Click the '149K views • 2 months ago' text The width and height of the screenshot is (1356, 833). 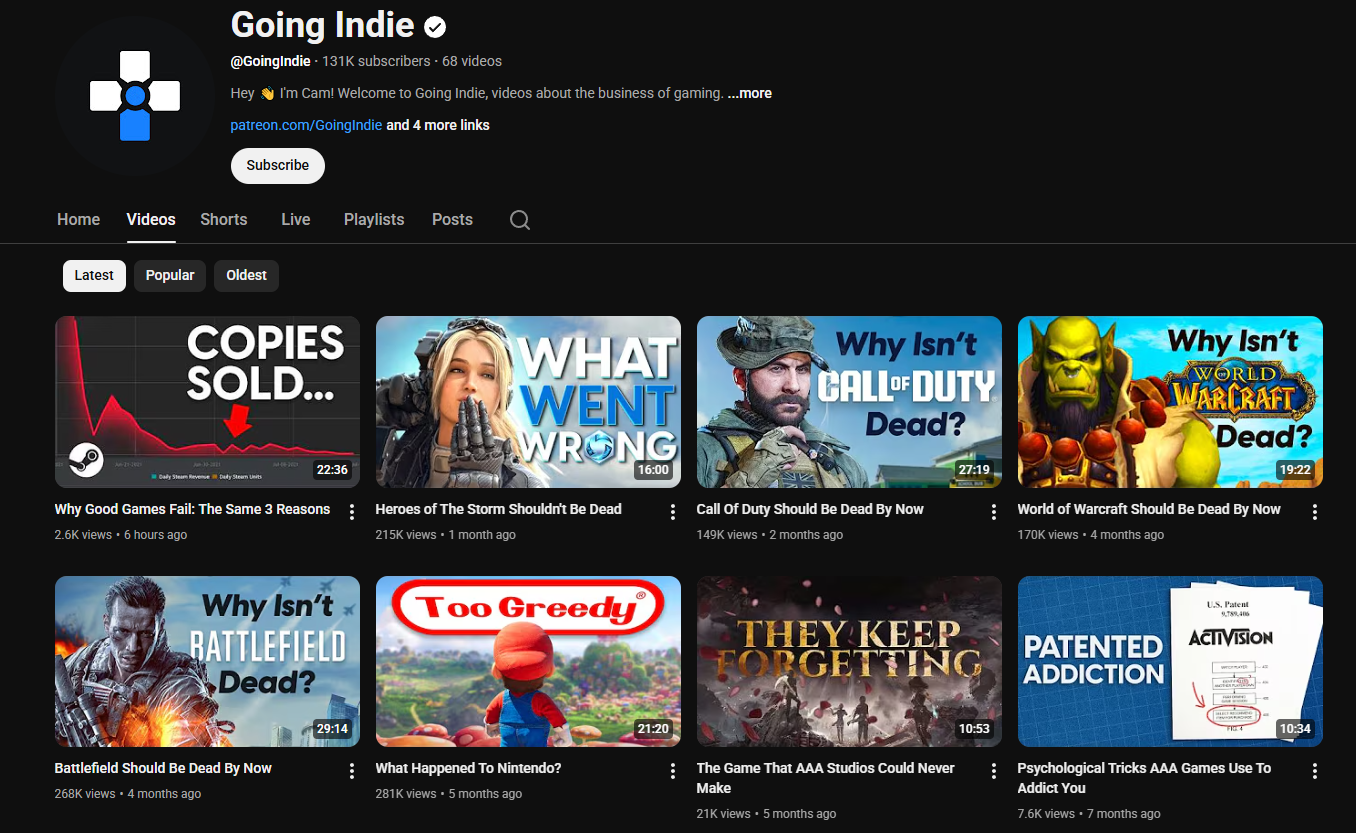770,535
